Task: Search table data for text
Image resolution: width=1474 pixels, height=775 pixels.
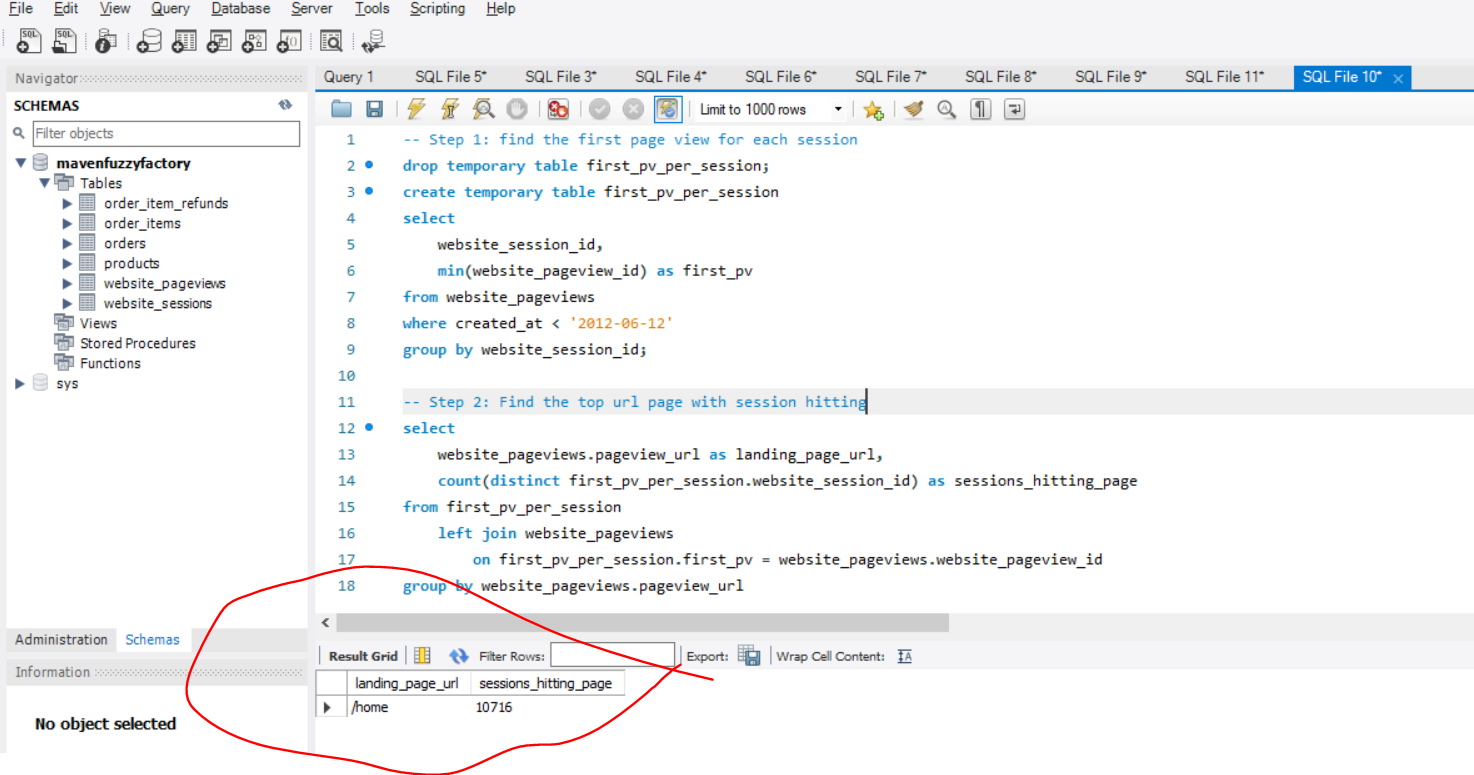Action: pos(331,41)
